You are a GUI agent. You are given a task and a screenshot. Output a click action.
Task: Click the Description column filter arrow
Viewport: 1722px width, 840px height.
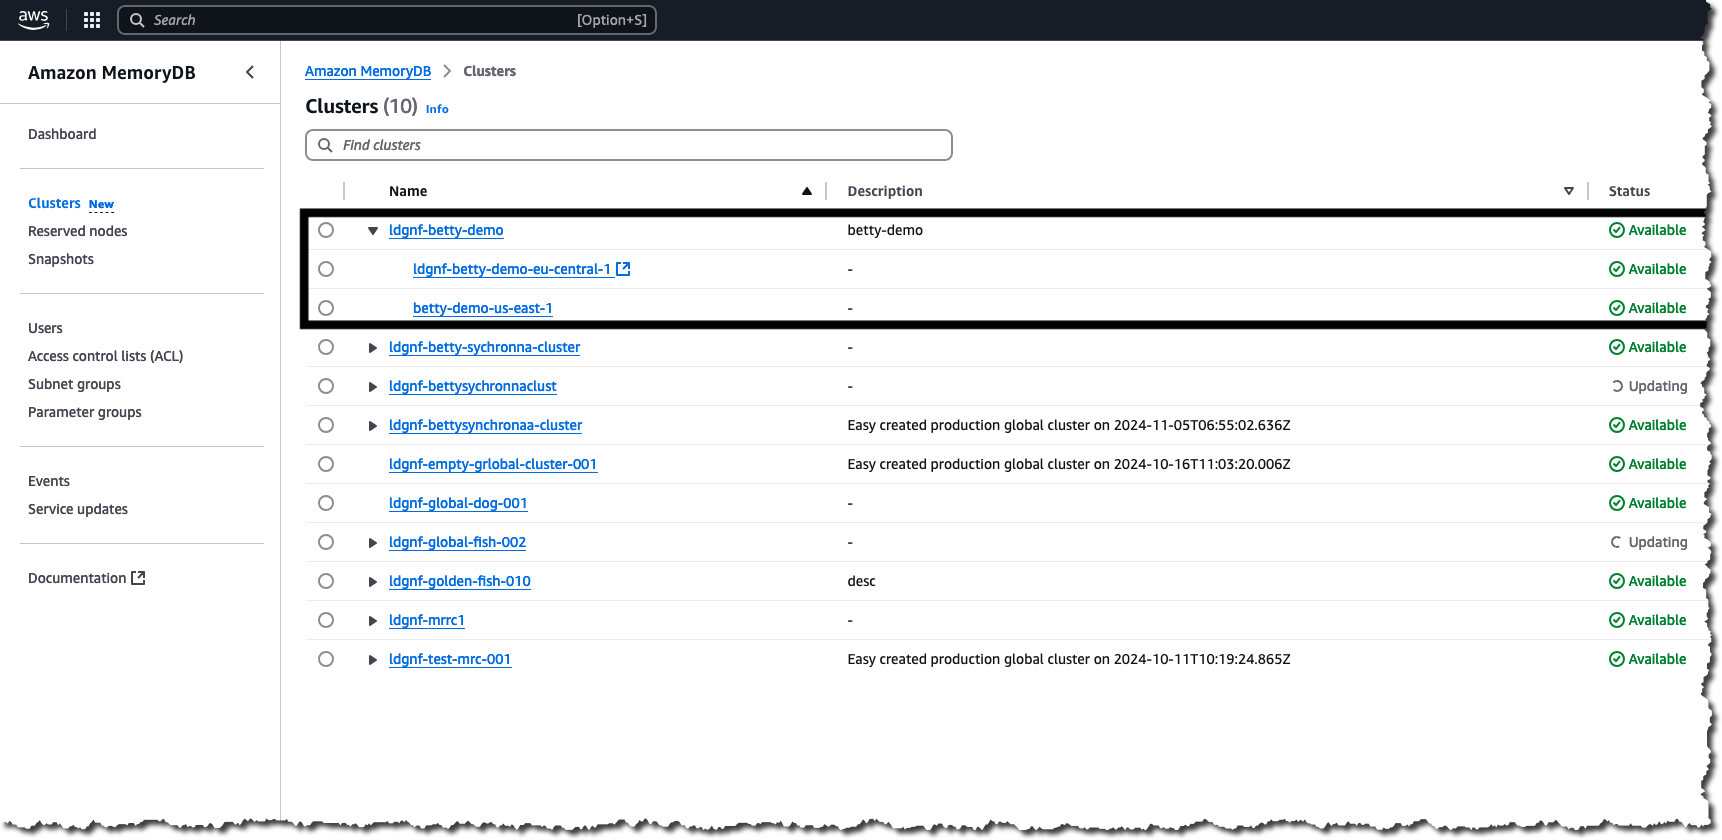click(1568, 191)
